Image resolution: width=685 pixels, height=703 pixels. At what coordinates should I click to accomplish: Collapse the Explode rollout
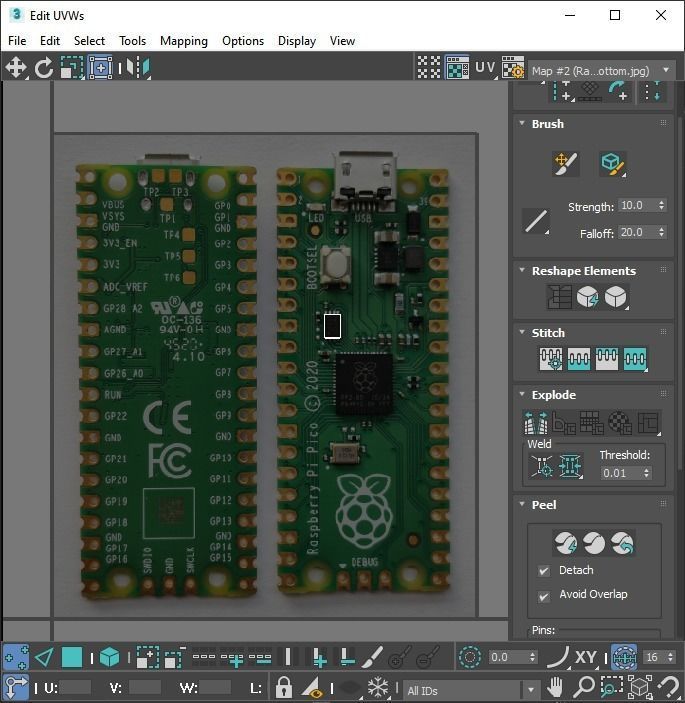[522, 395]
